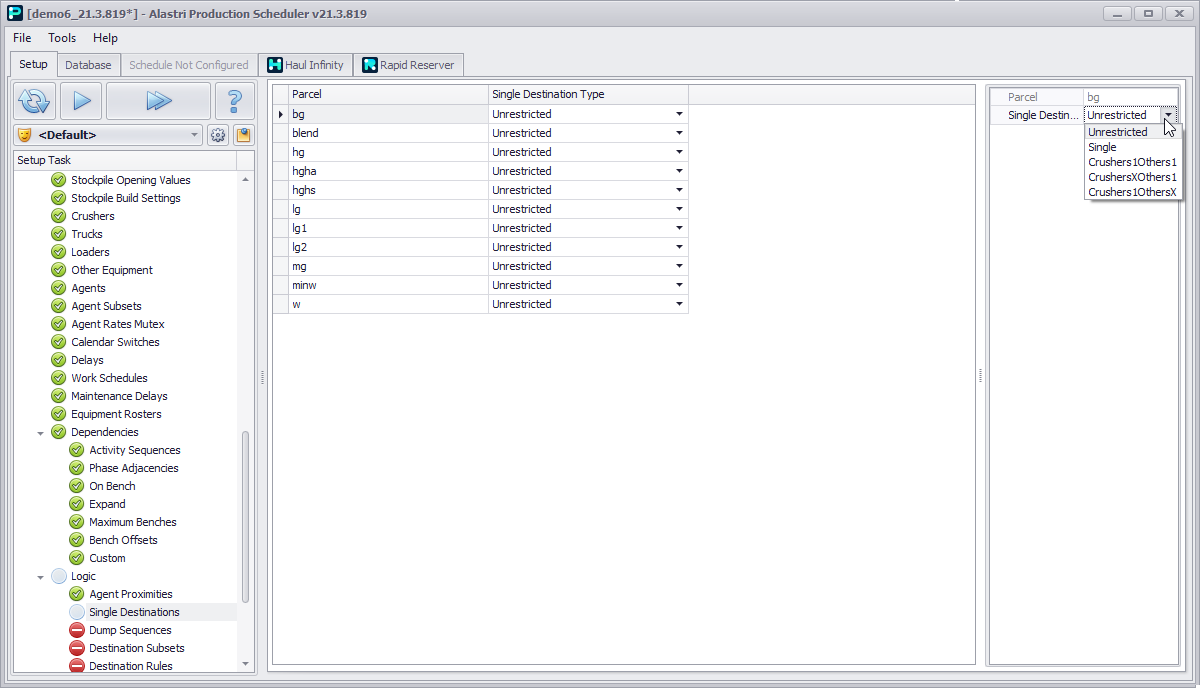
Task: Open destination type dropdown for bg row
Action: [x=680, y=114]
